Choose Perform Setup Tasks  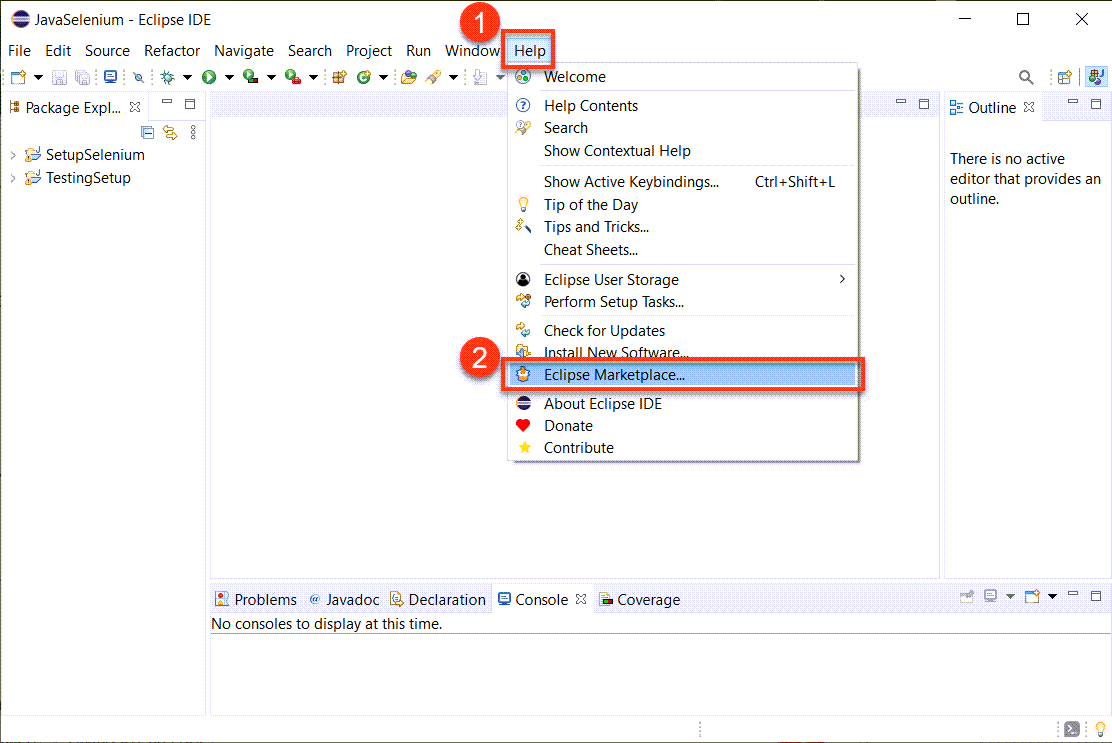pos(684,302)
